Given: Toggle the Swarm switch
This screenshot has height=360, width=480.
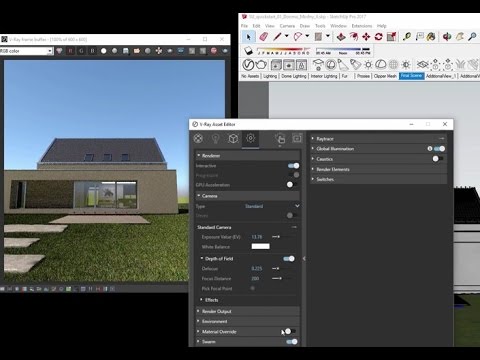Looking at the screenshot, I should [x=292, y=341].
